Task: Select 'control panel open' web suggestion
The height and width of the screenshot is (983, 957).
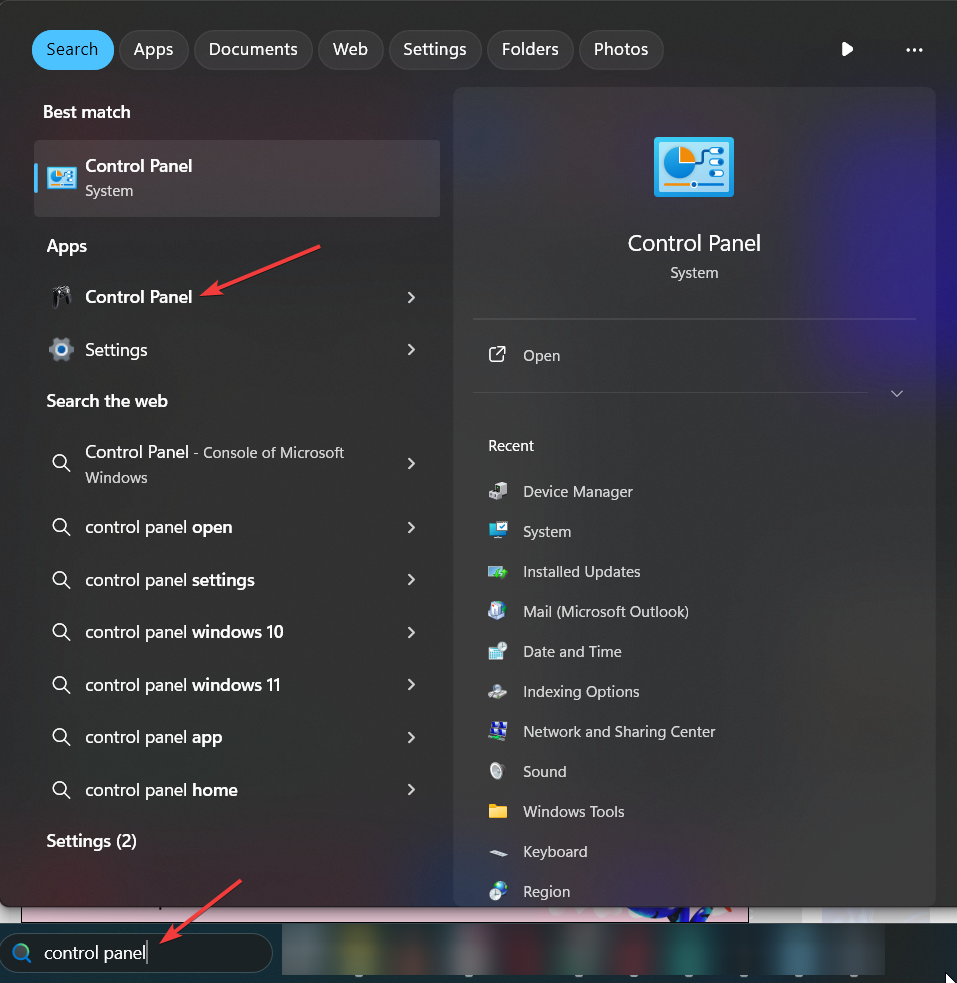Action: pyautogui.click(x=237, y=527)
